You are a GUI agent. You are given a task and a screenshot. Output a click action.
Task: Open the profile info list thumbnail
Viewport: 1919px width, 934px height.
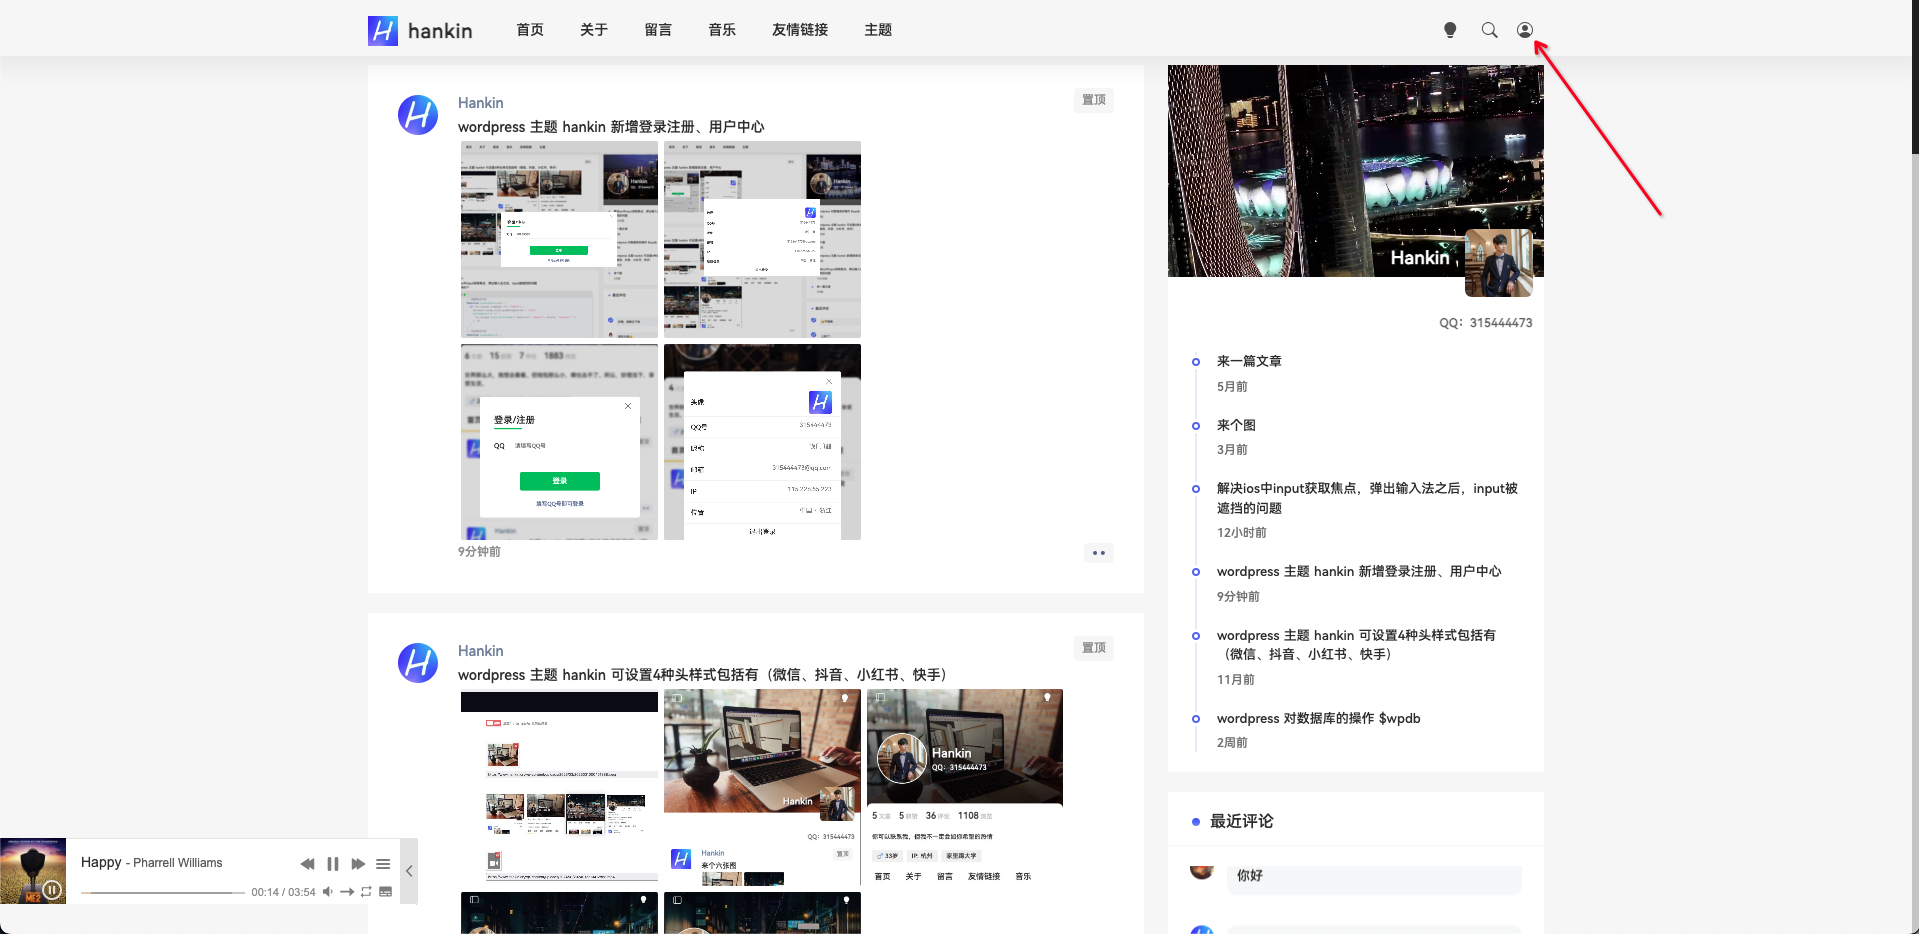pyautogui.click(x=762, y=442)
